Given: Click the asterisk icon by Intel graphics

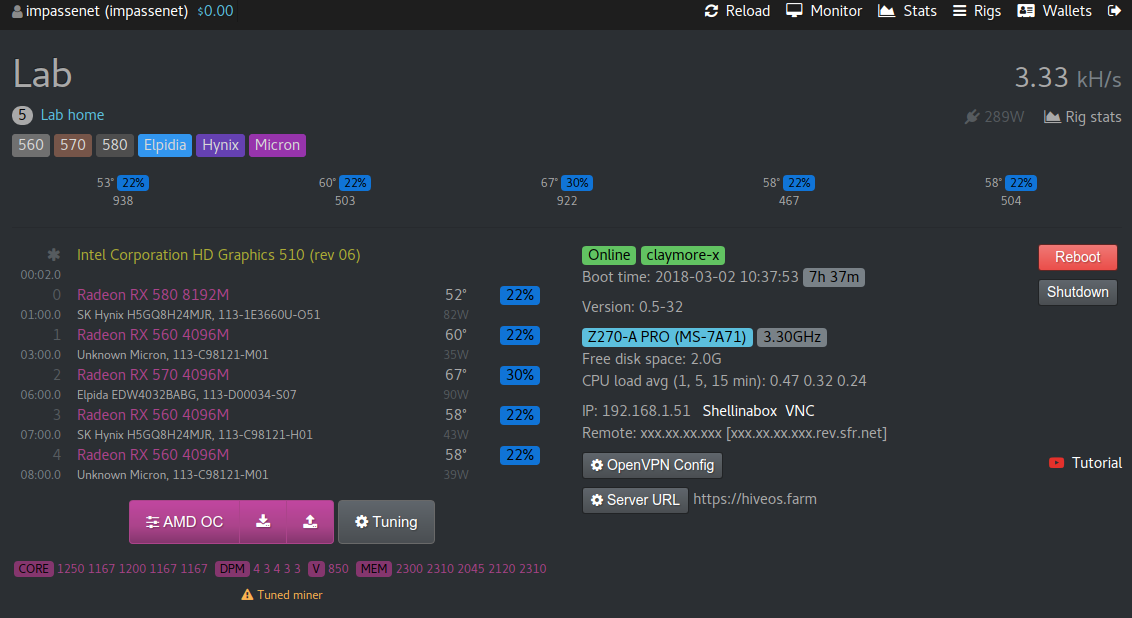Looking at the screenshot, I should tap(54, 255).
